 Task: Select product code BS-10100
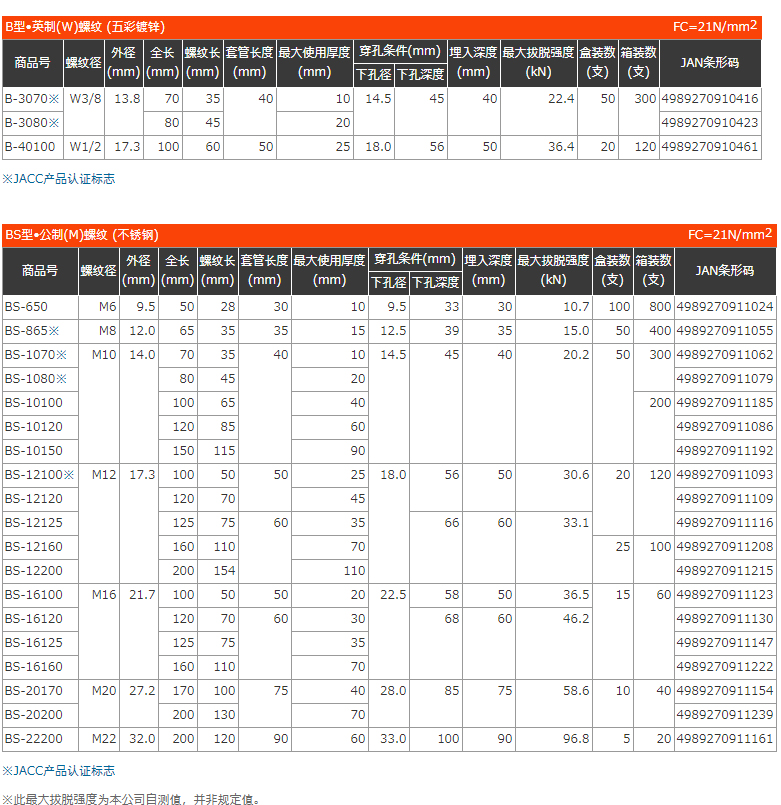[x=34, y=402]
